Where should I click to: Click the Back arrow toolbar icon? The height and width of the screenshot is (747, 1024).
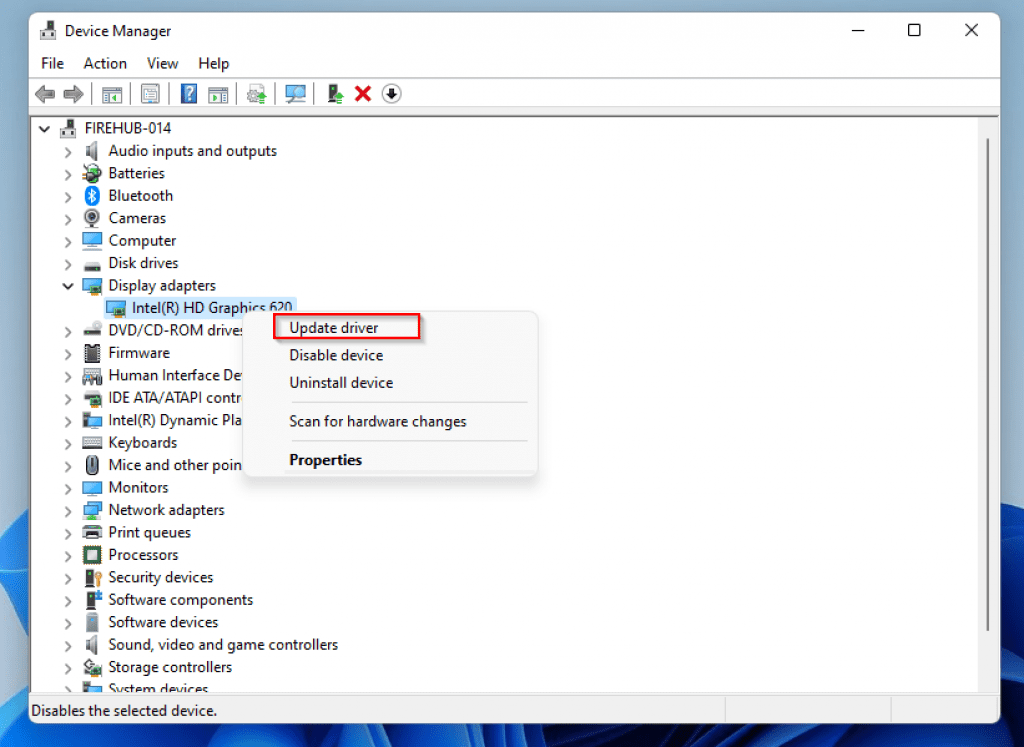44,94
